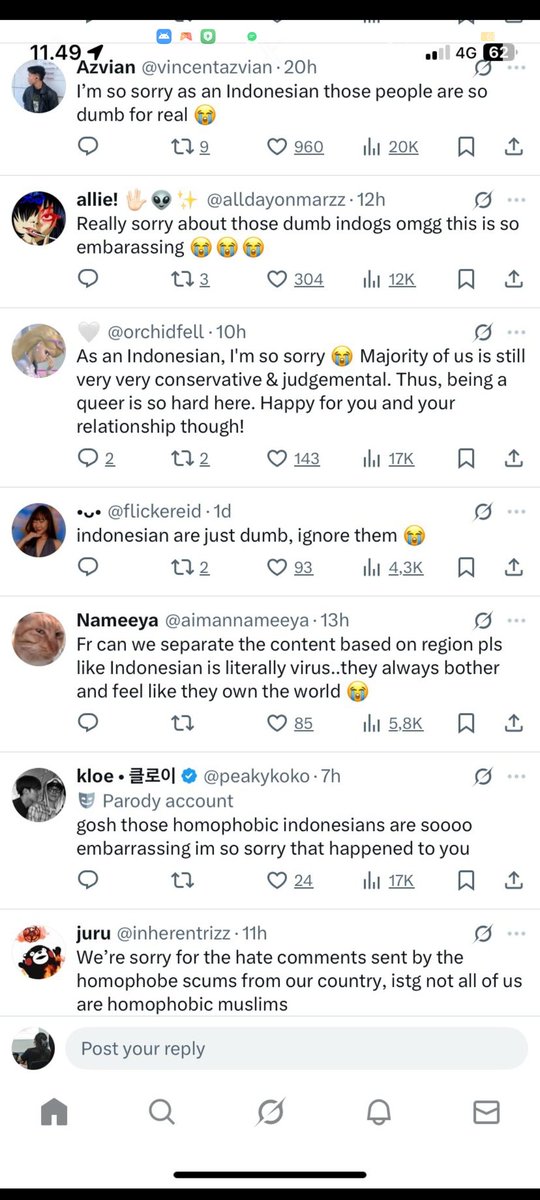Reply to Nameeya's comment
This screenshot has width=540, height=1200.
[x=88, y=723]
